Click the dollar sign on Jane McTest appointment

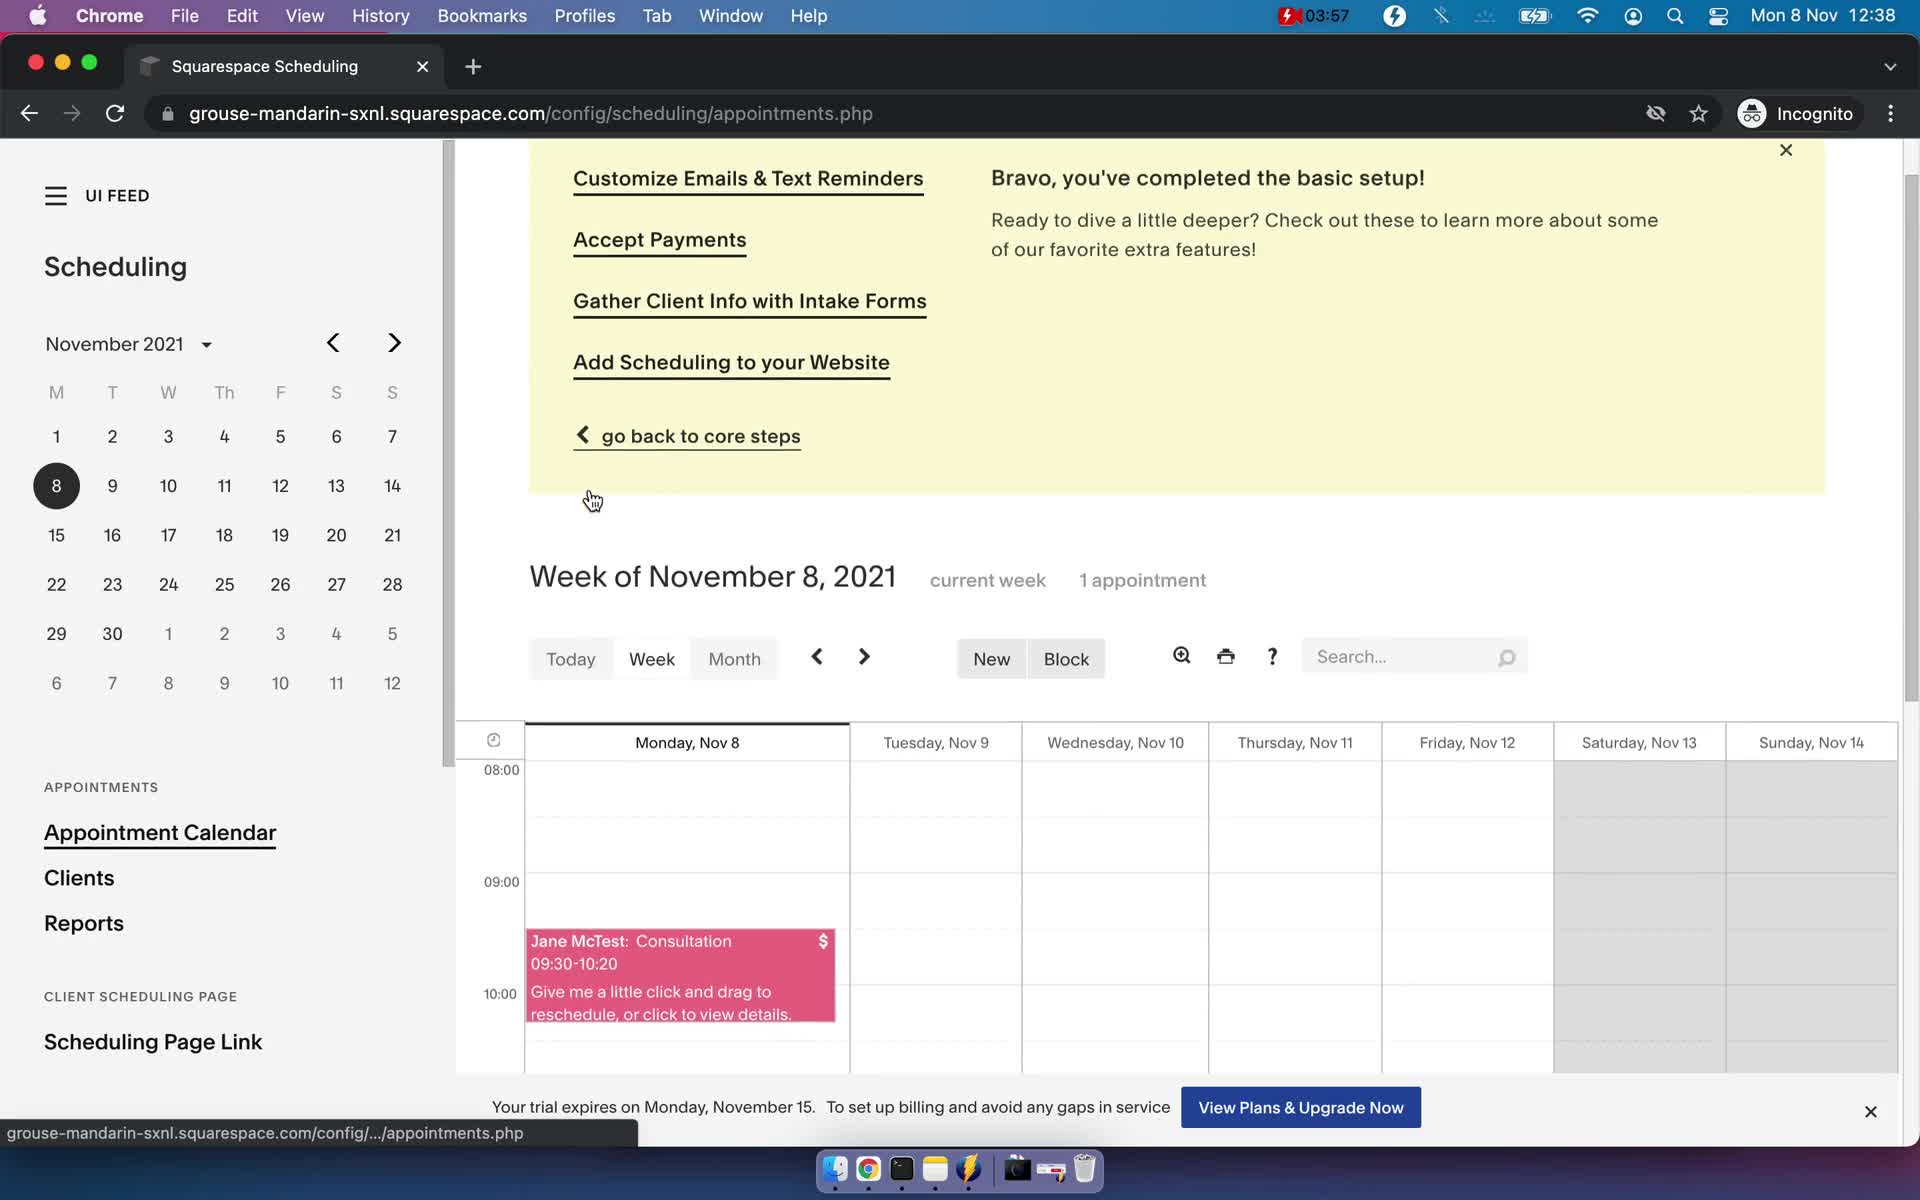click(x=823, y=941)
